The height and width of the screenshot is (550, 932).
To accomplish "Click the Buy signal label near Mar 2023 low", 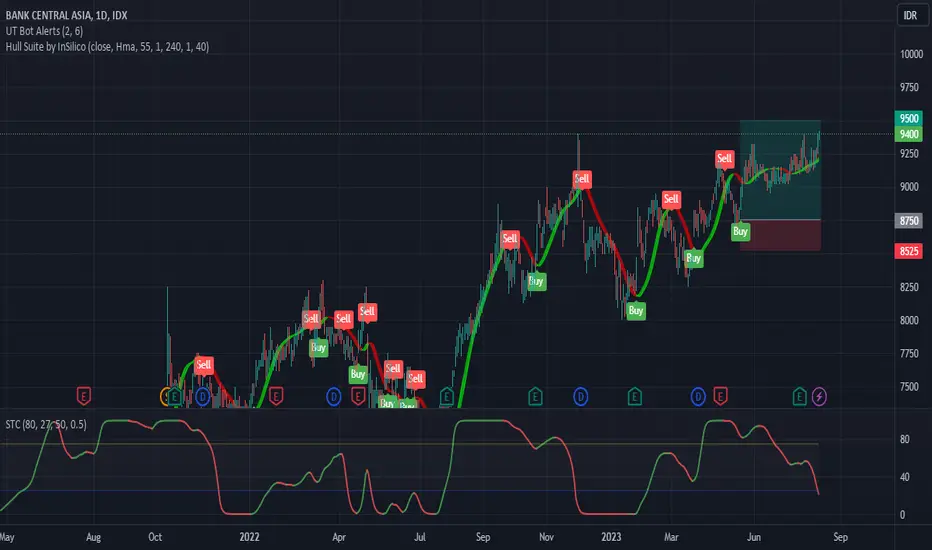I will point(694,258).
